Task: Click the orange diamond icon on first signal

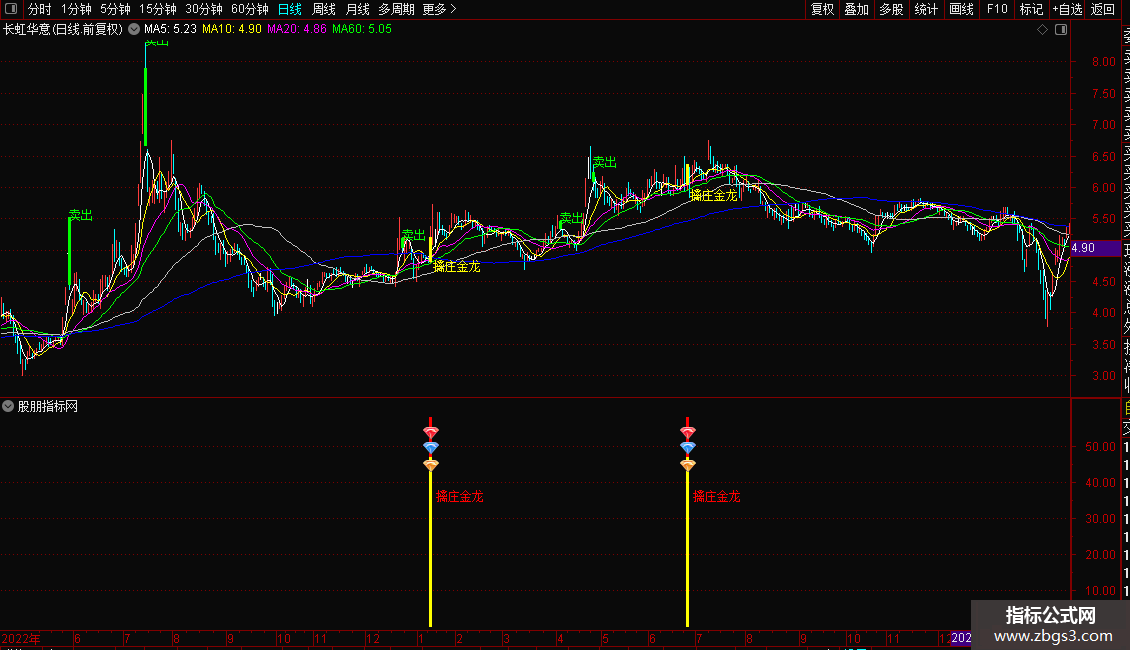Action: point(430,465)
